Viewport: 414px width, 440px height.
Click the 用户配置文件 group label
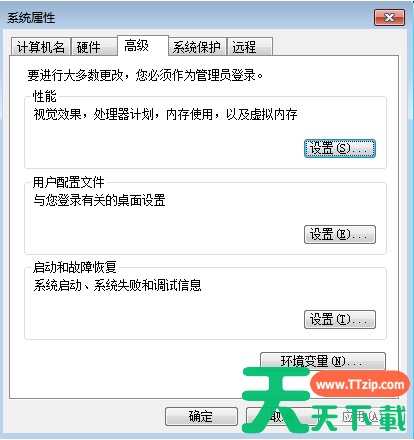(x=68, y=182)
